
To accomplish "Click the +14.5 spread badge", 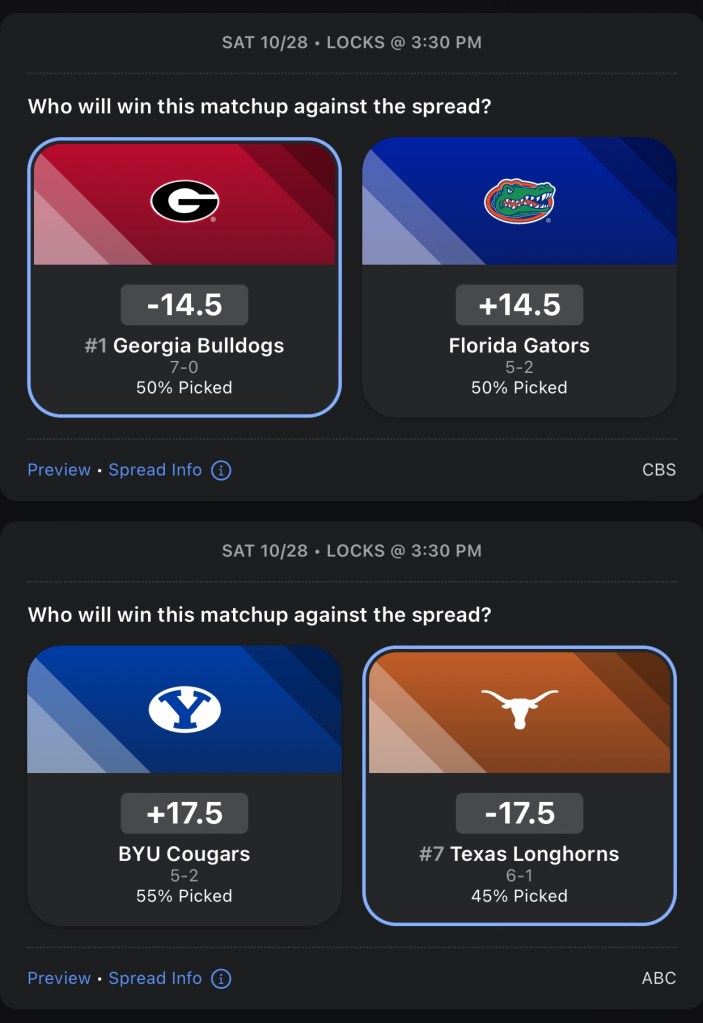I will 519,305.
